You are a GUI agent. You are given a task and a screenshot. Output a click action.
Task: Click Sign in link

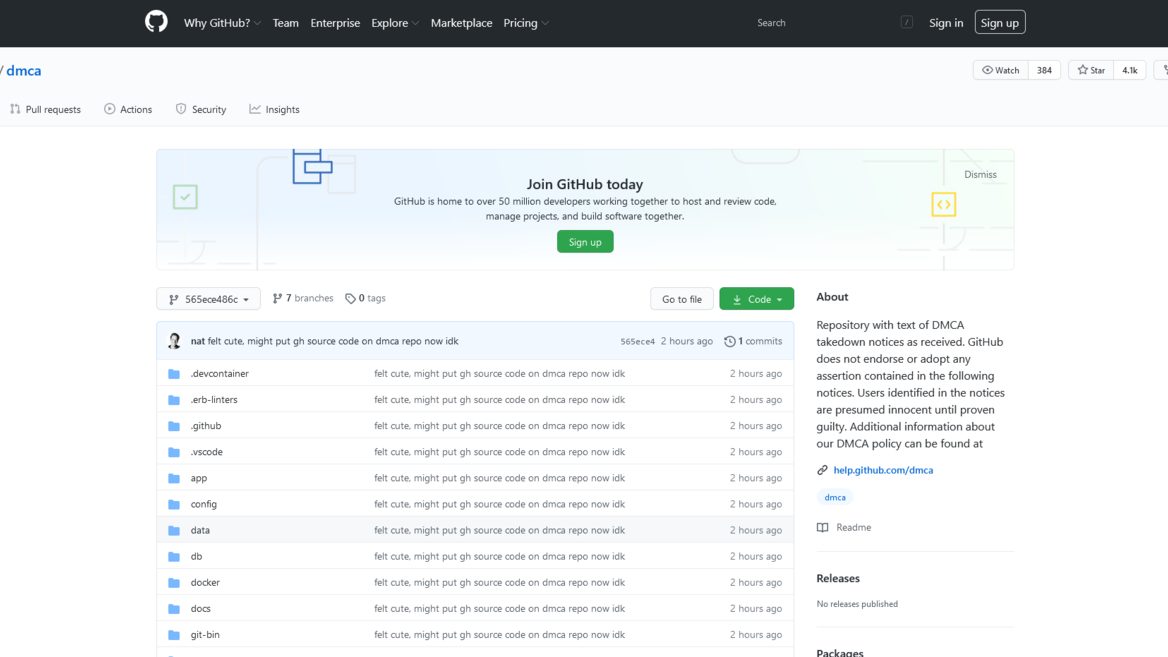click(945, 22)
